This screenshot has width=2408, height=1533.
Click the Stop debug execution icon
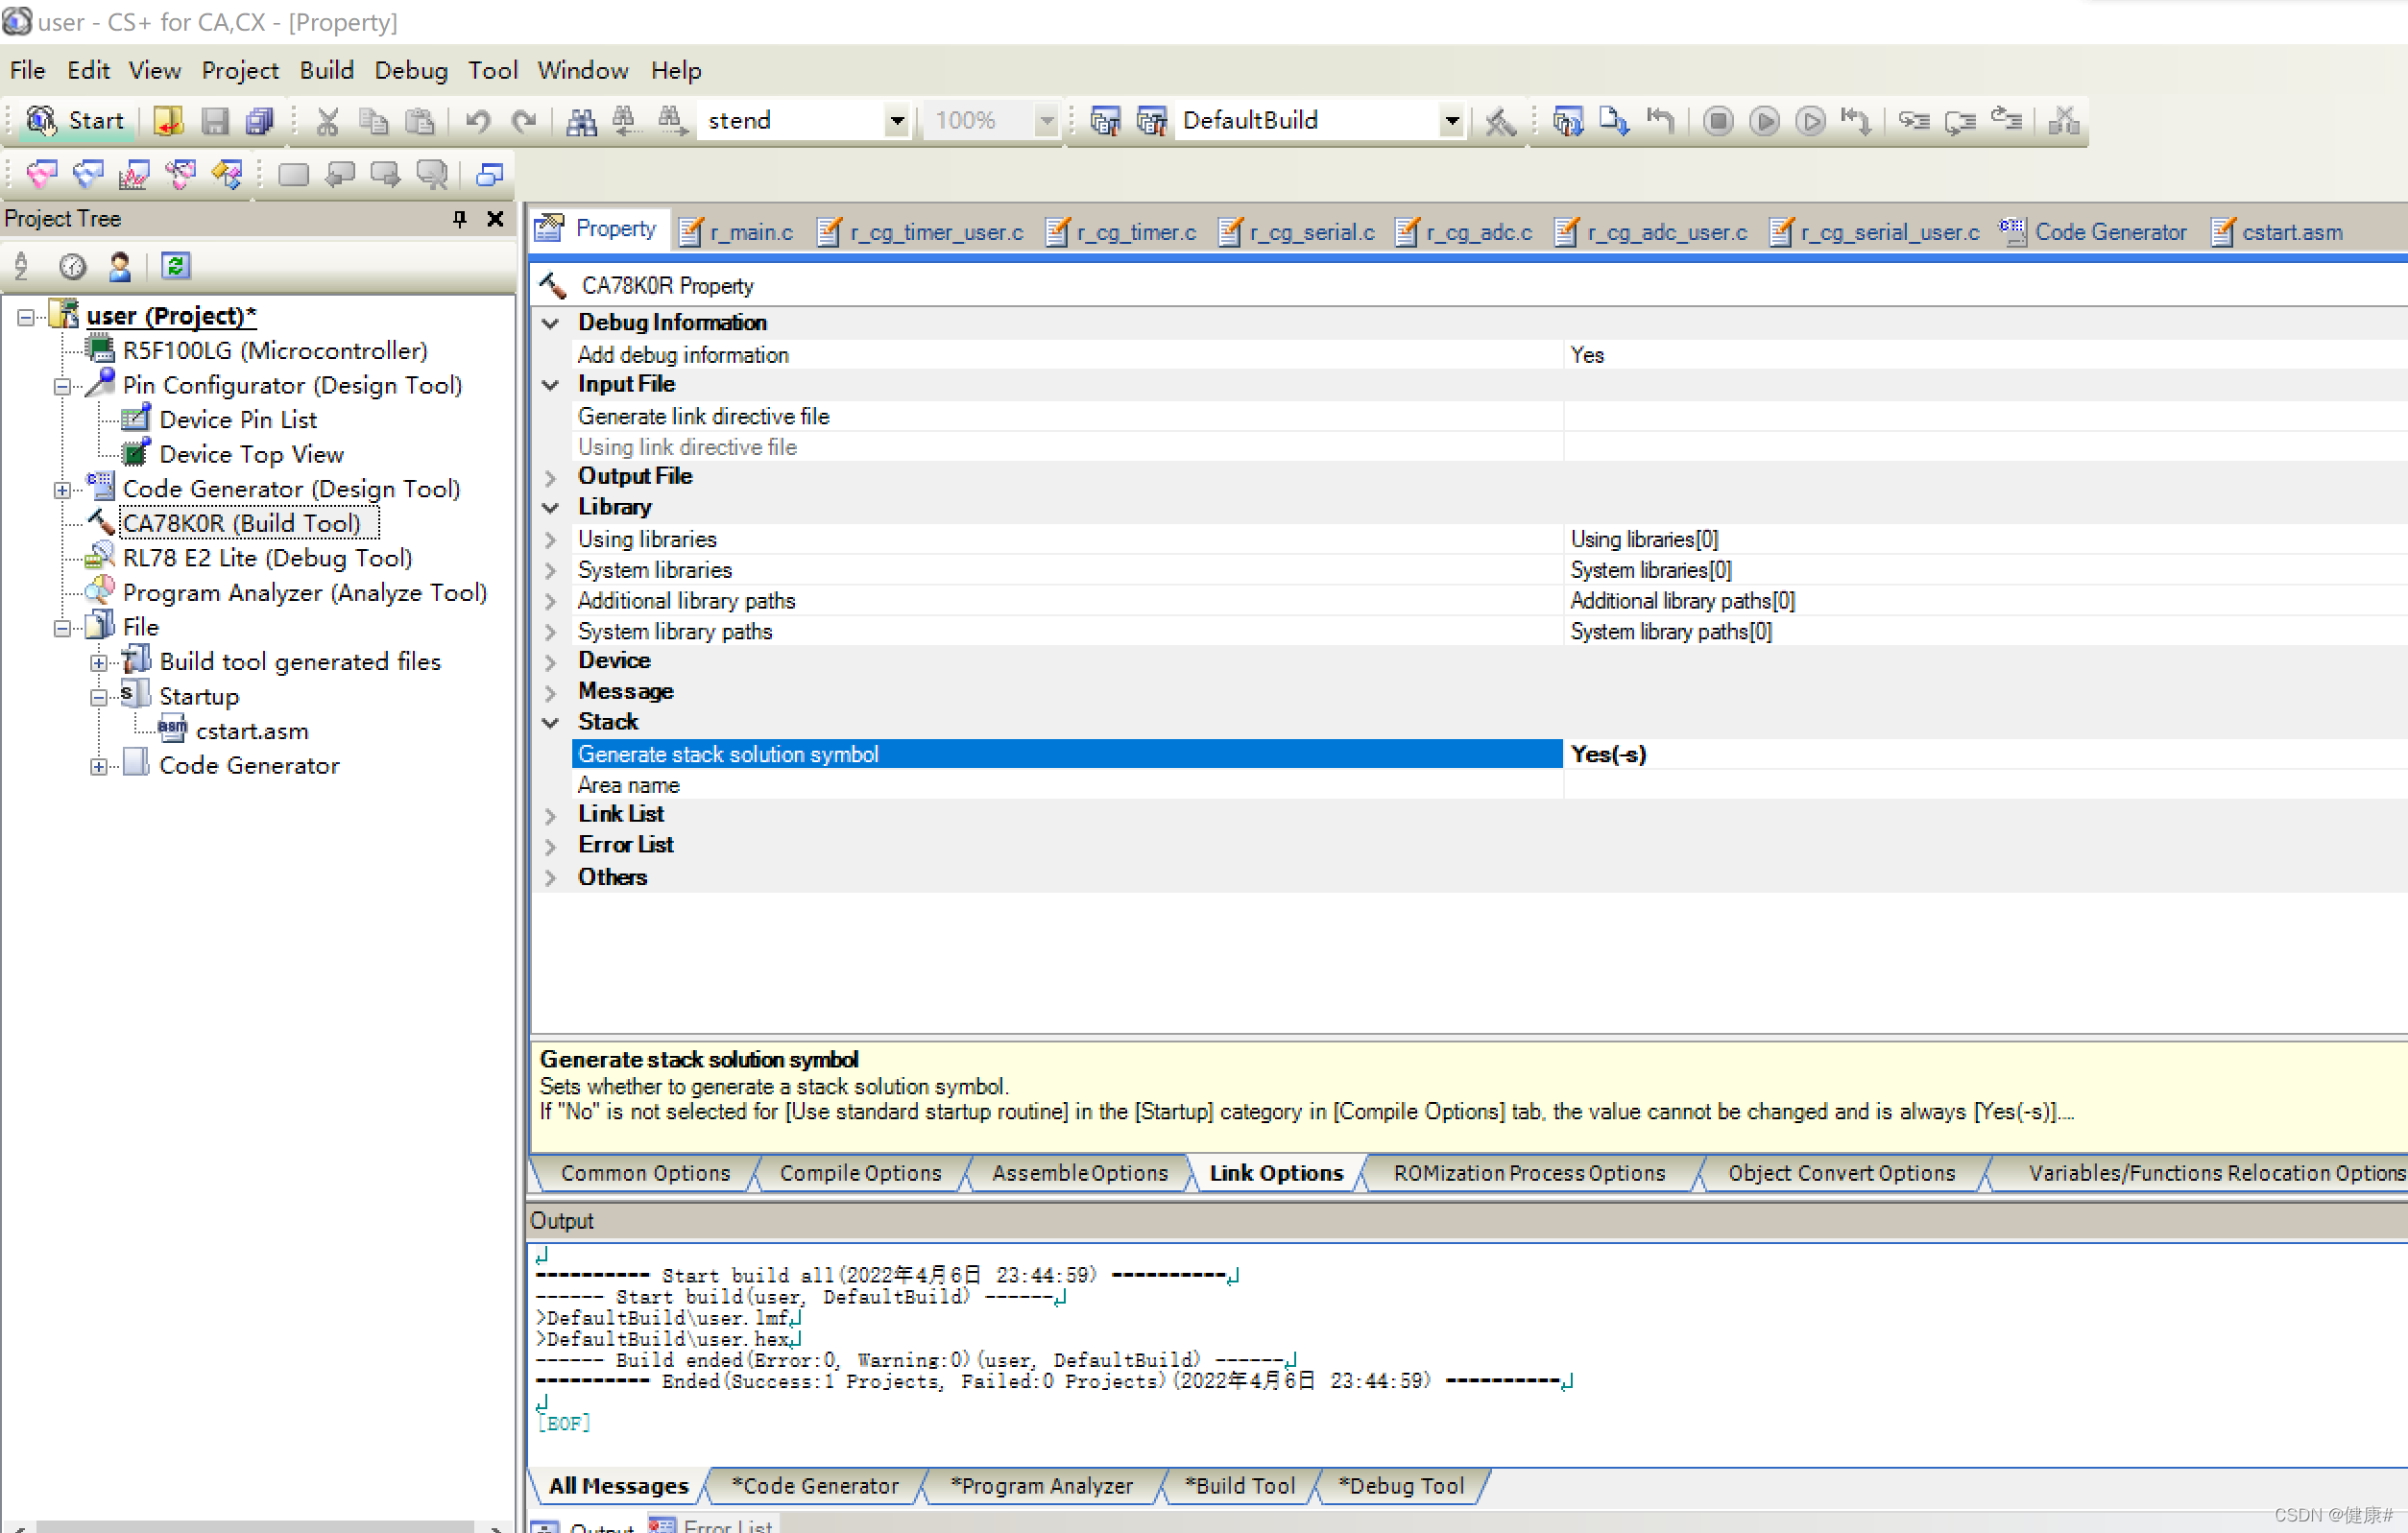(x=1718, y=121)
